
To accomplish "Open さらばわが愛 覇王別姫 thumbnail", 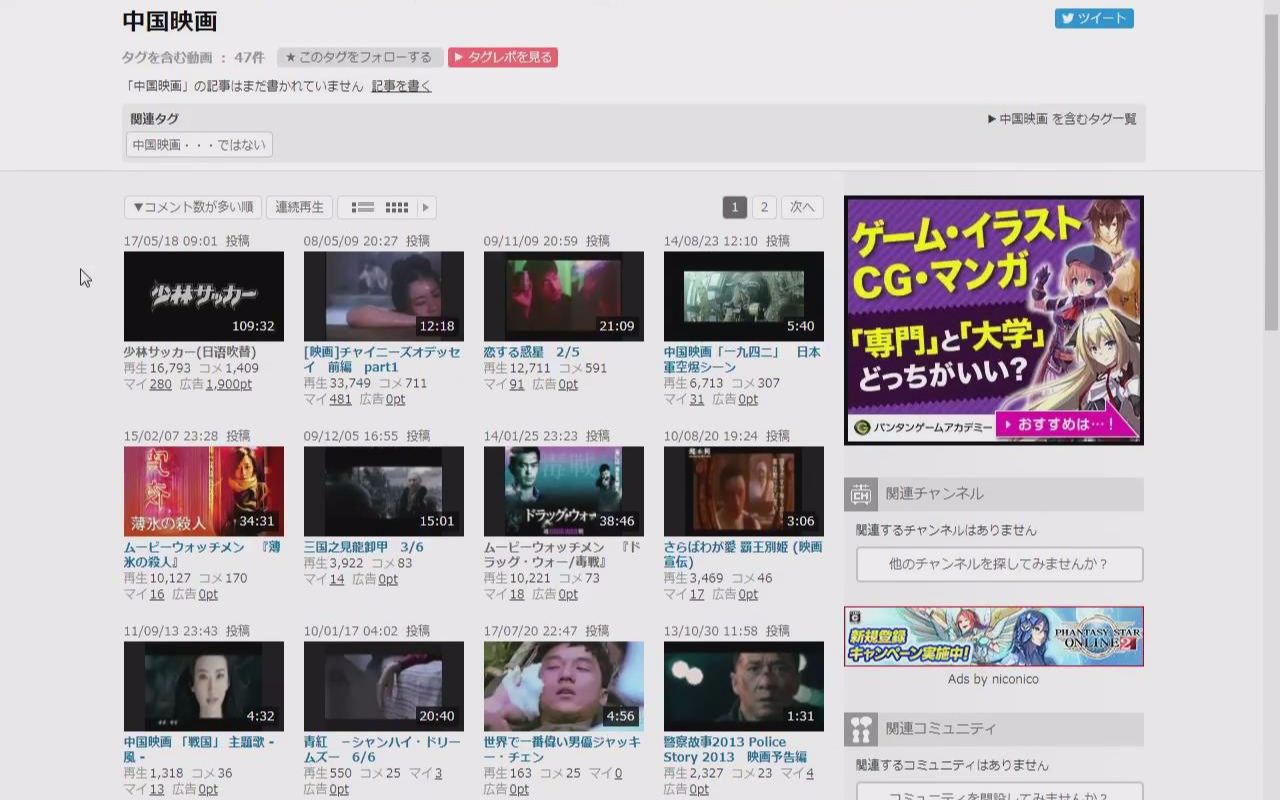I will pyautogui.click(x=744, y=491).
